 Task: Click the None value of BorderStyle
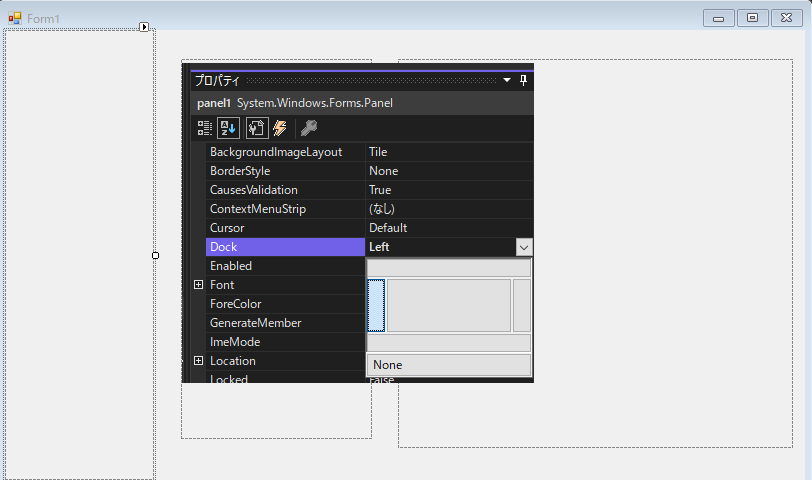point(384,171)
